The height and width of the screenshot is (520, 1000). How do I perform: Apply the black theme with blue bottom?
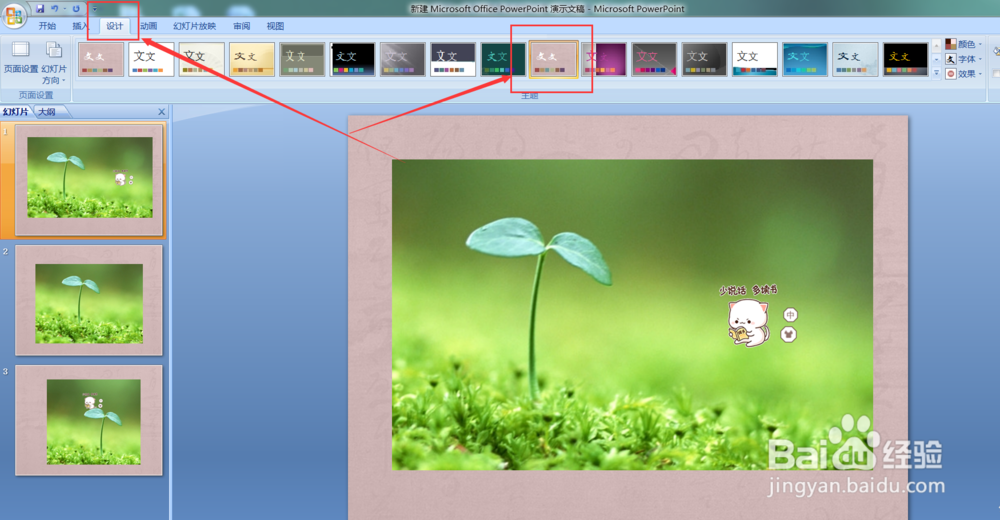(x=353, y=59)
